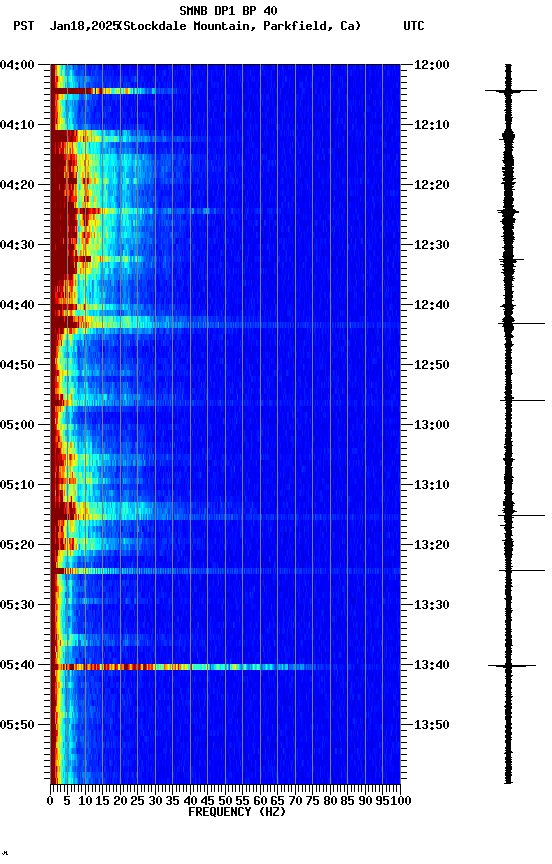Click the 50 Hz frequency tick label
Viewport: 552px width, 864px height.
pos(225,801)
